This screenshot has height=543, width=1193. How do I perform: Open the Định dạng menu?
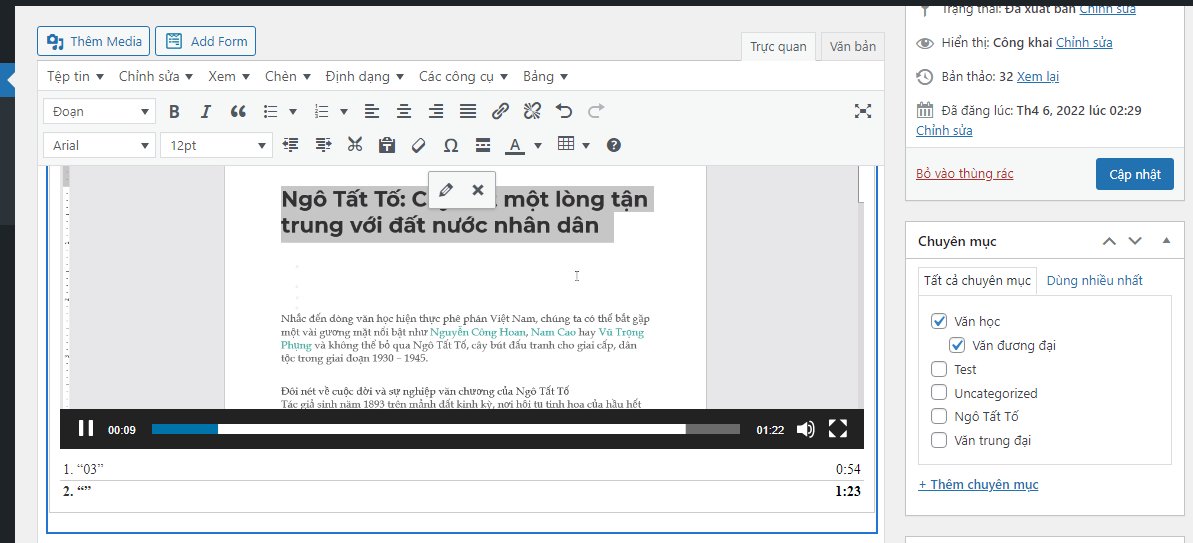[364, 76]
